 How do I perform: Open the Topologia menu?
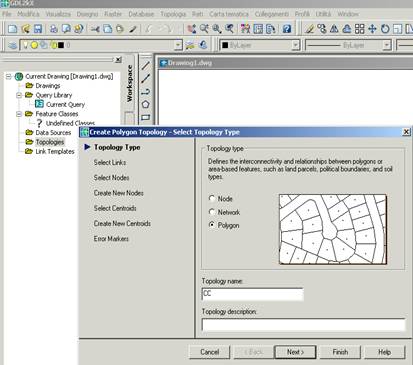tap(173, 14)
